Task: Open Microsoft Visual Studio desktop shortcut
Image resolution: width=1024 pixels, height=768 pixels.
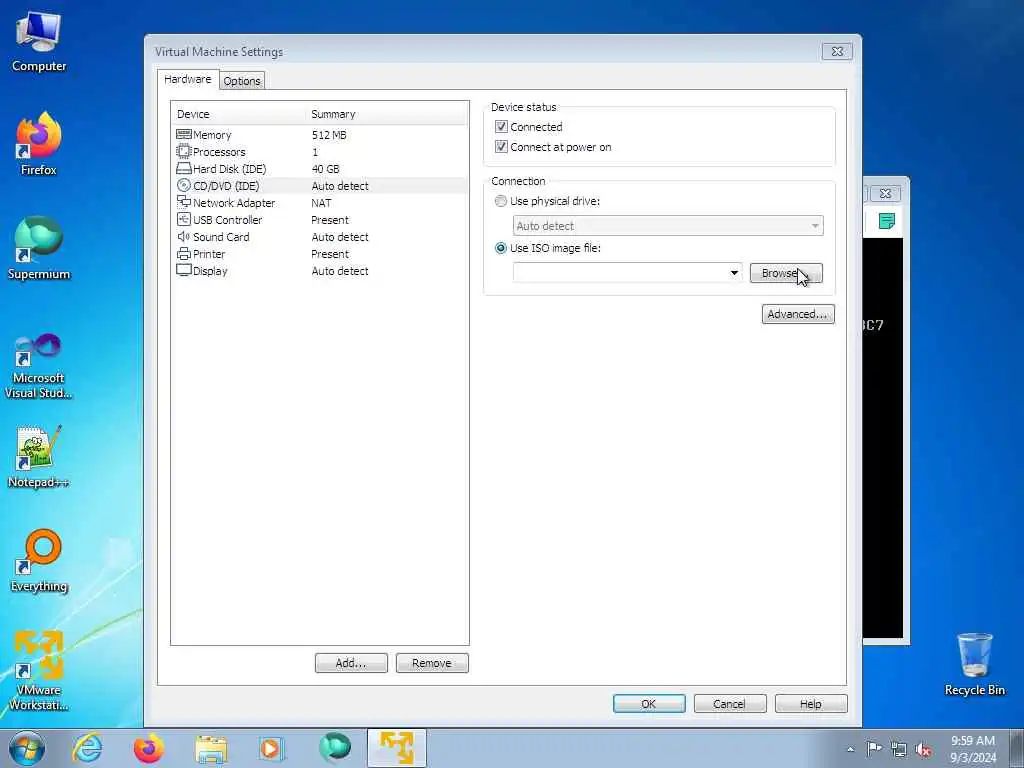Action: (x=39, y=366)
